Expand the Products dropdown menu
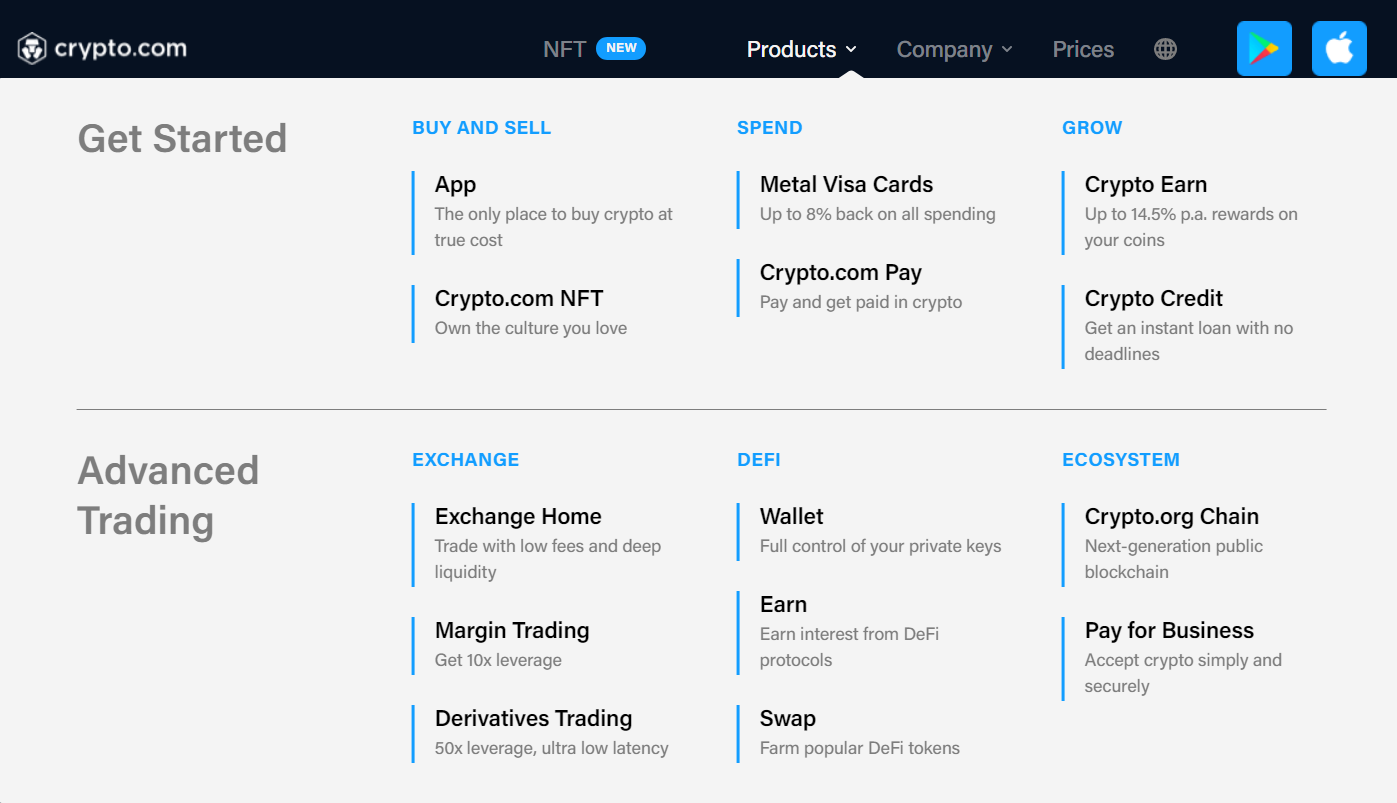The width and height of the screenshot is (1397, 803). click(791, 49)
